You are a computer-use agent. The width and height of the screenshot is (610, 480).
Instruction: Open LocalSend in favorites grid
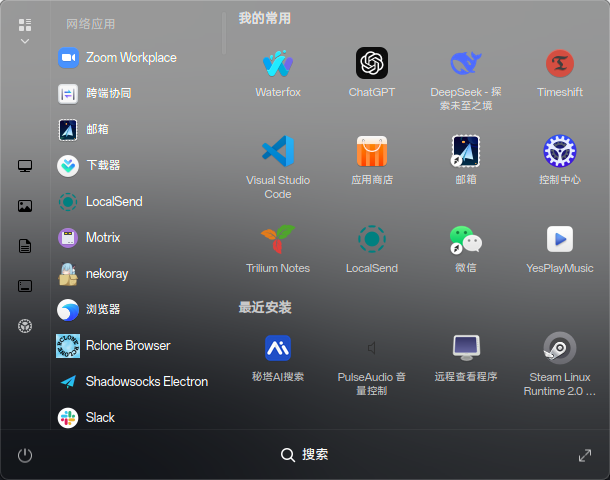tap(372, 249)
